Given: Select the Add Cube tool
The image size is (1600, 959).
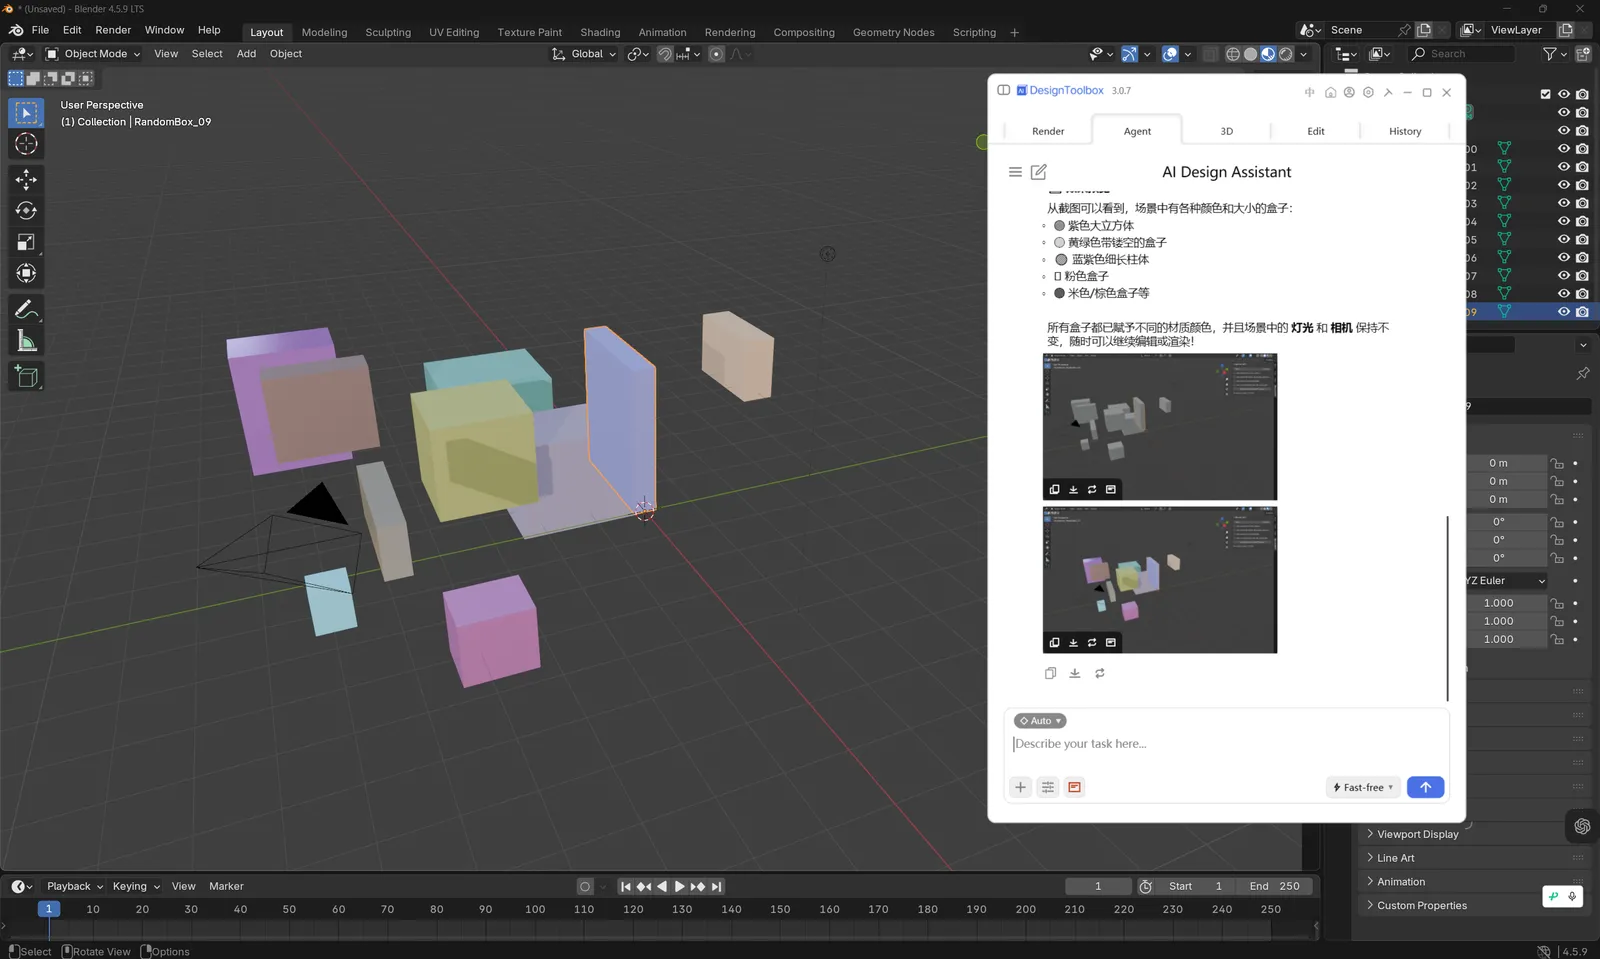Looking at the screenshot, I should pyautogui.click(x=26, y=376).
